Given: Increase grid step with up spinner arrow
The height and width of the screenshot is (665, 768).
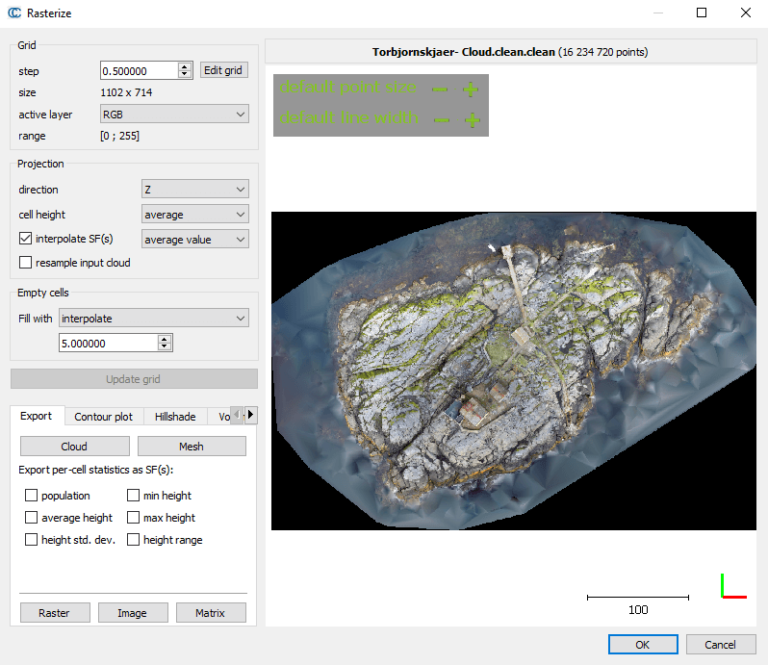Looking at the screenshot, I should coord(184,67).
